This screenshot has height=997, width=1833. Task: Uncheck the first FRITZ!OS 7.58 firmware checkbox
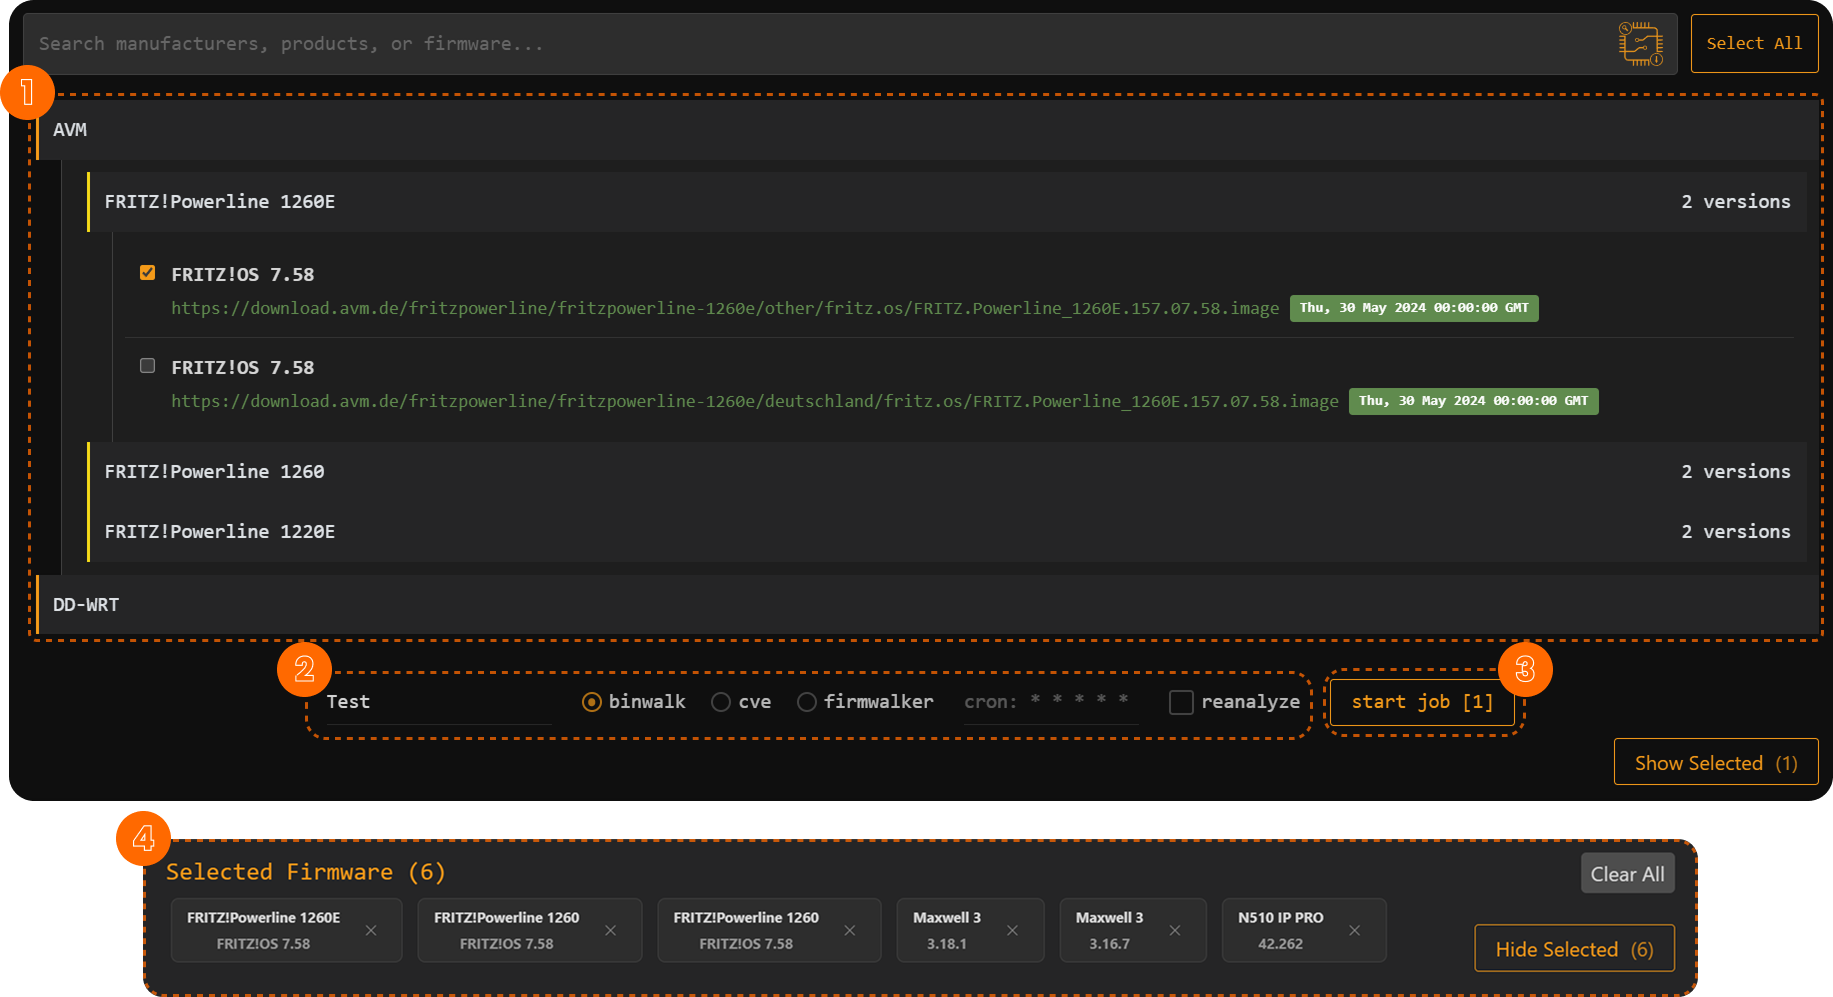coord(148,273)
